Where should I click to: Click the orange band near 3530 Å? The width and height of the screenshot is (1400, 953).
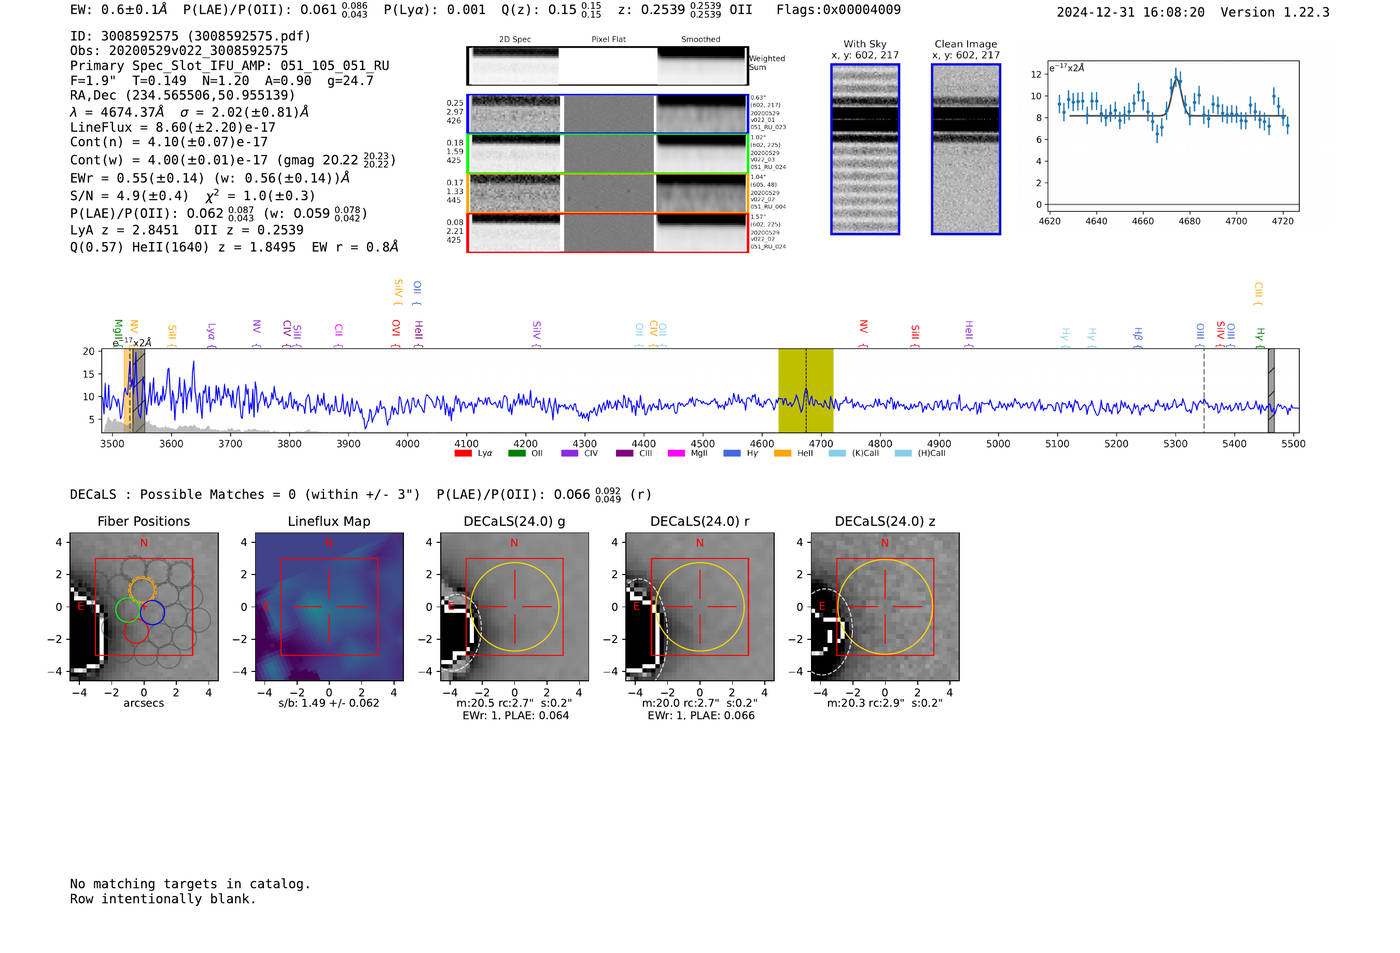(x=128, y=391)
